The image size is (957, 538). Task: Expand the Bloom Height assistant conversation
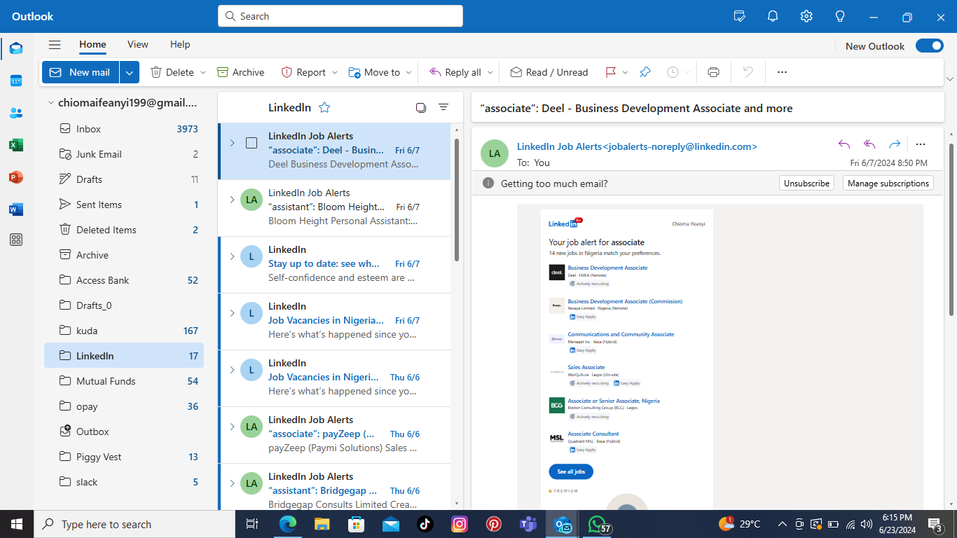[x=232, y=200]
